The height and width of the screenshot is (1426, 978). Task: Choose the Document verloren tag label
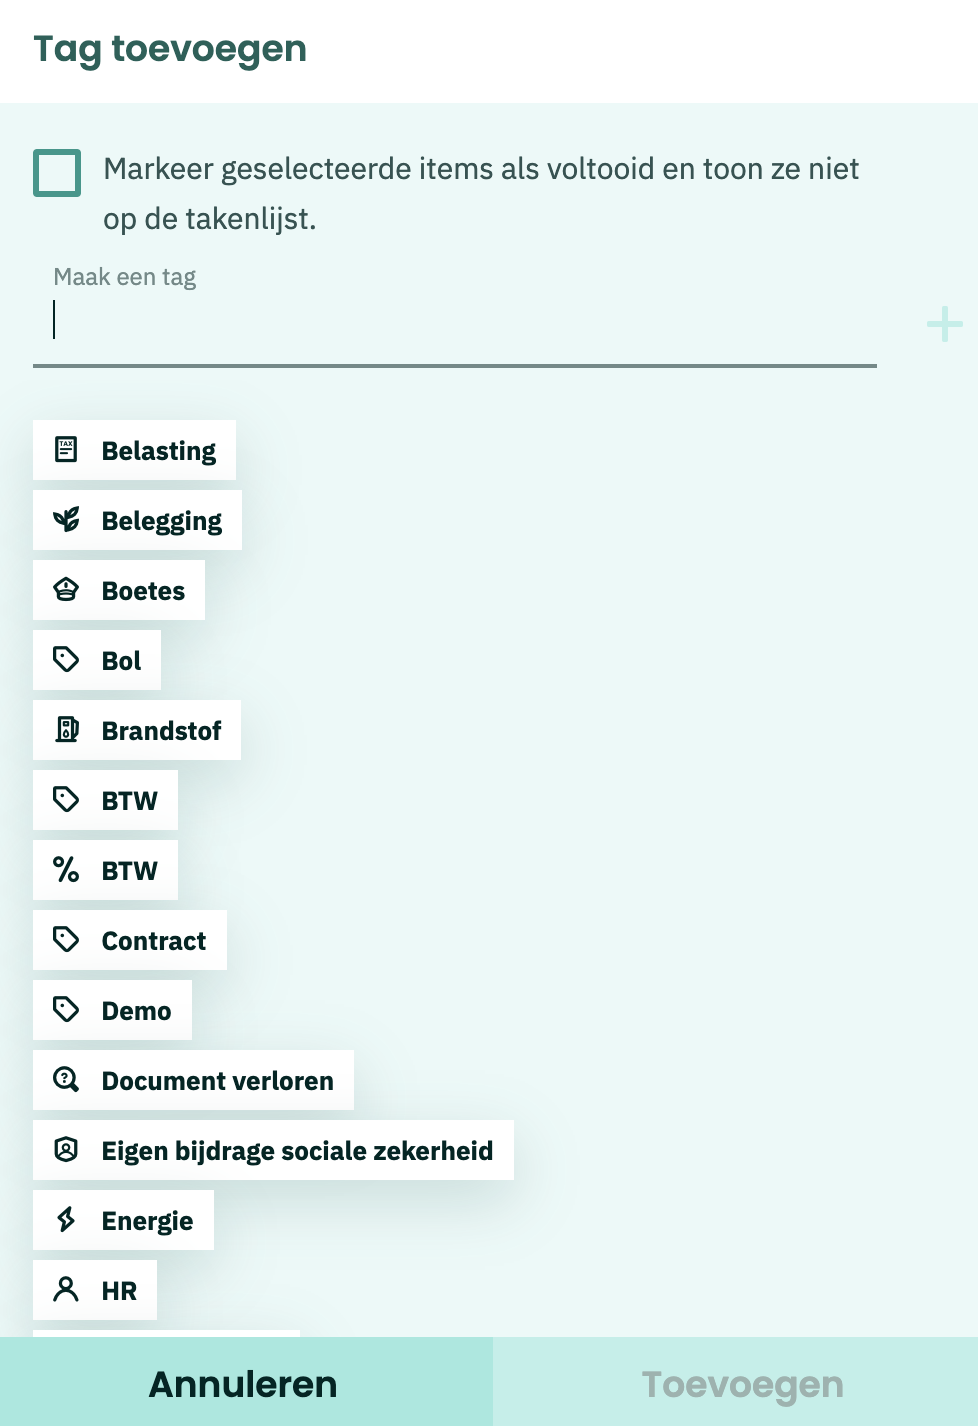[218, 1081]
